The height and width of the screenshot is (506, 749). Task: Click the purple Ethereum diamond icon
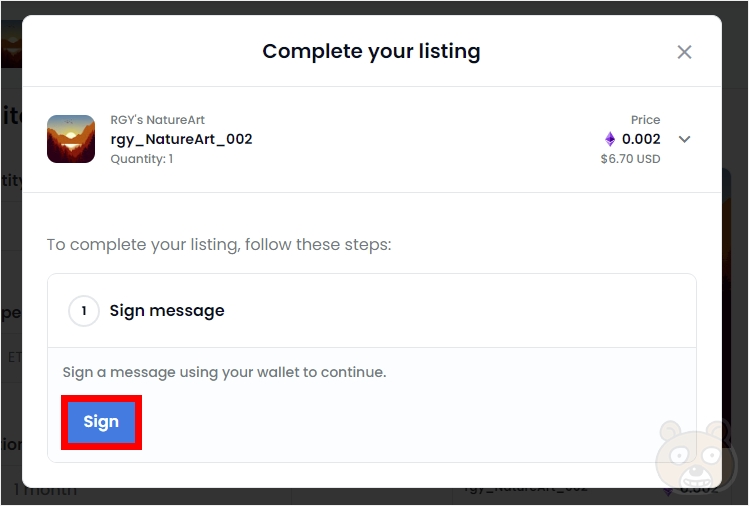(x=610, y=139)
